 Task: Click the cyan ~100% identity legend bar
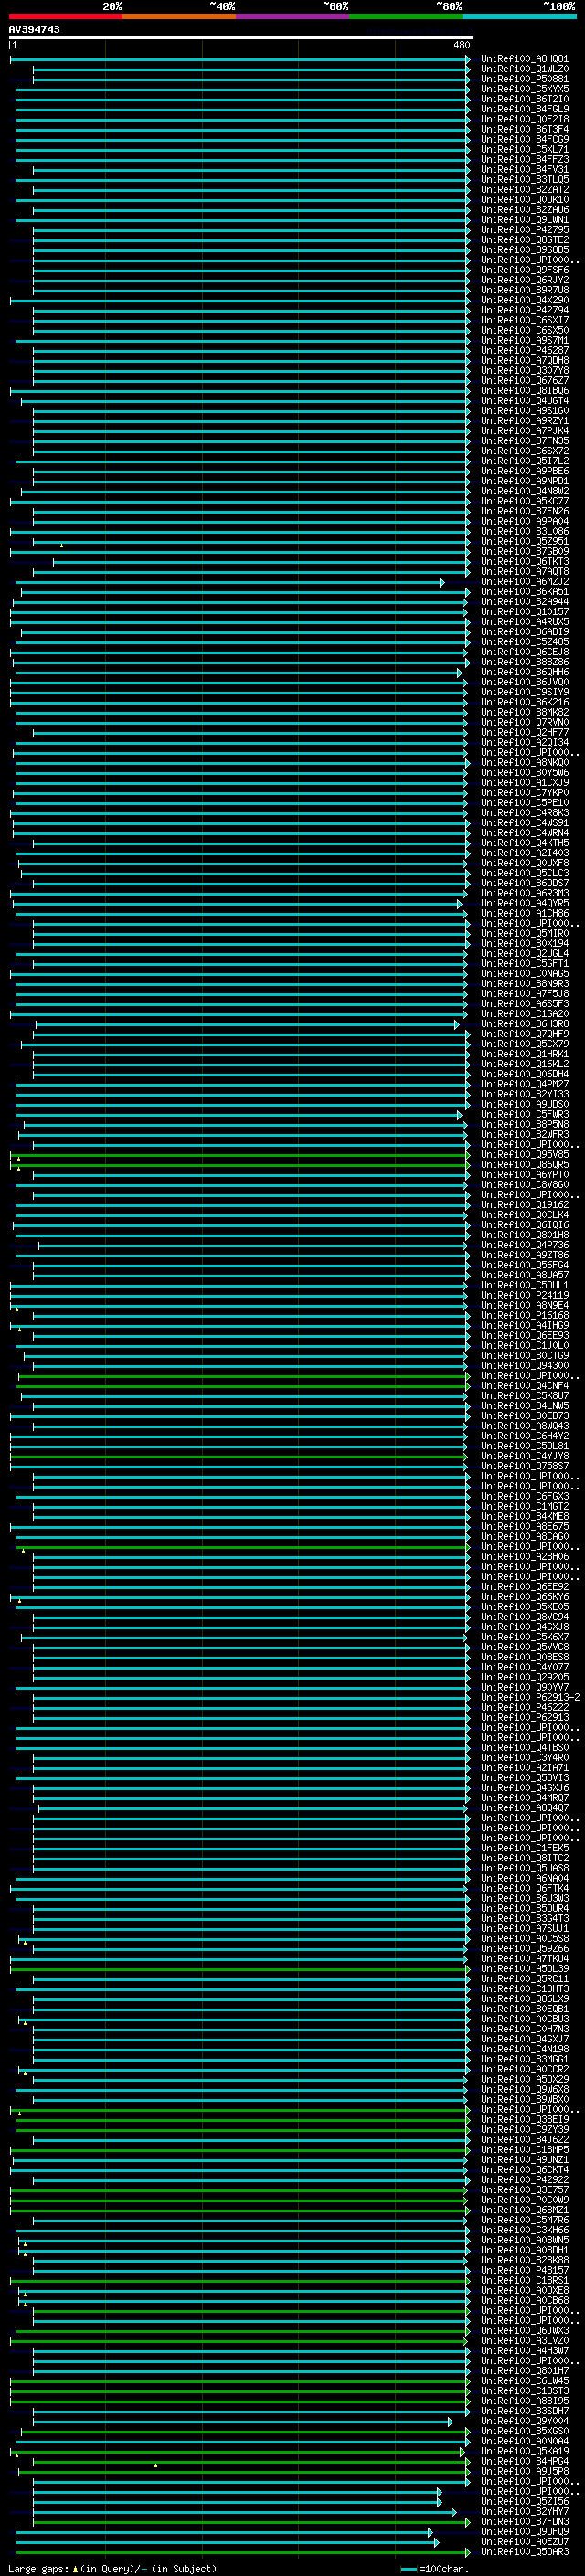[519, 16]
